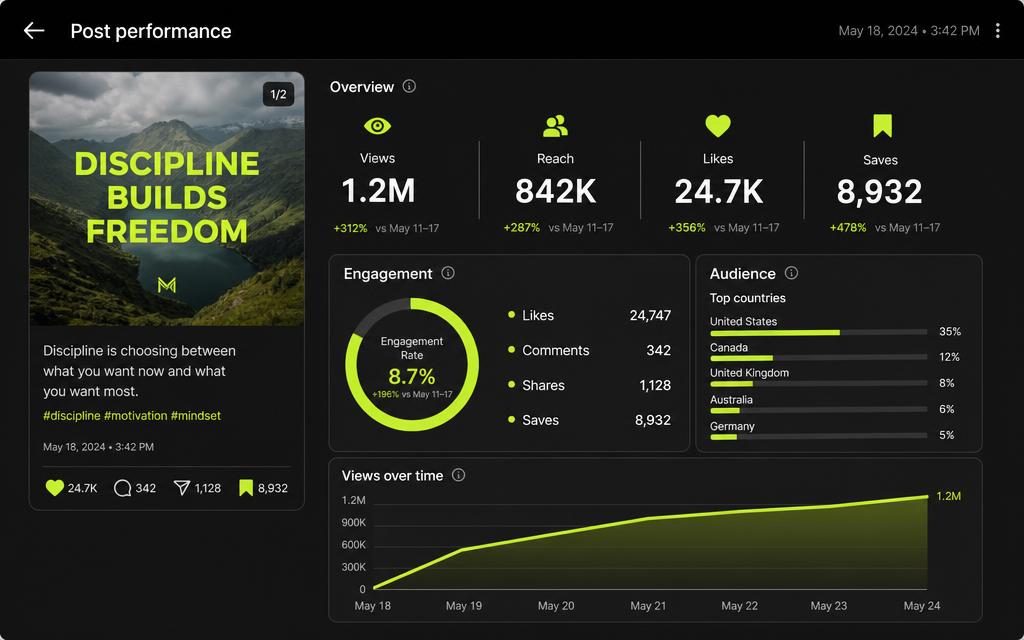Click the Germany audience bar
This screenshot has height=640, width=1024.
(818, 436)
